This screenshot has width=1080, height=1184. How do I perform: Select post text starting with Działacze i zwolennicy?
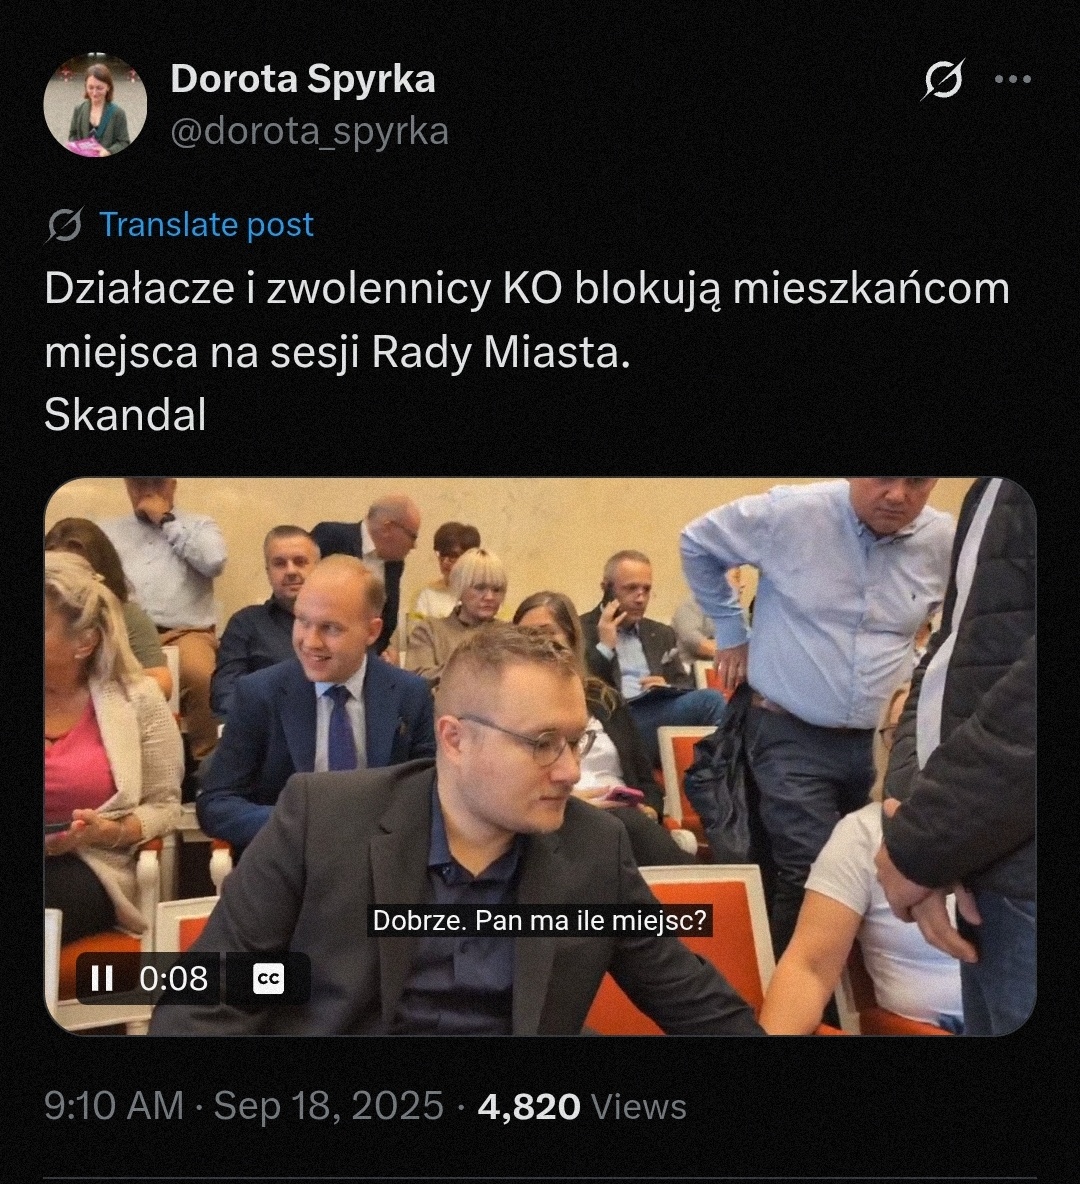(526, 289)
